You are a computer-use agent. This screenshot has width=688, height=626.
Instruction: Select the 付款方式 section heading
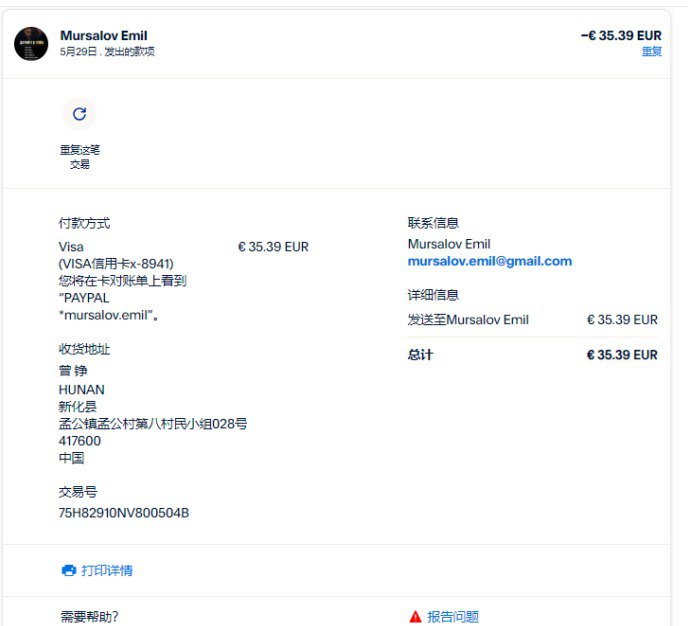pyautogui.click(x=84, y=223)
